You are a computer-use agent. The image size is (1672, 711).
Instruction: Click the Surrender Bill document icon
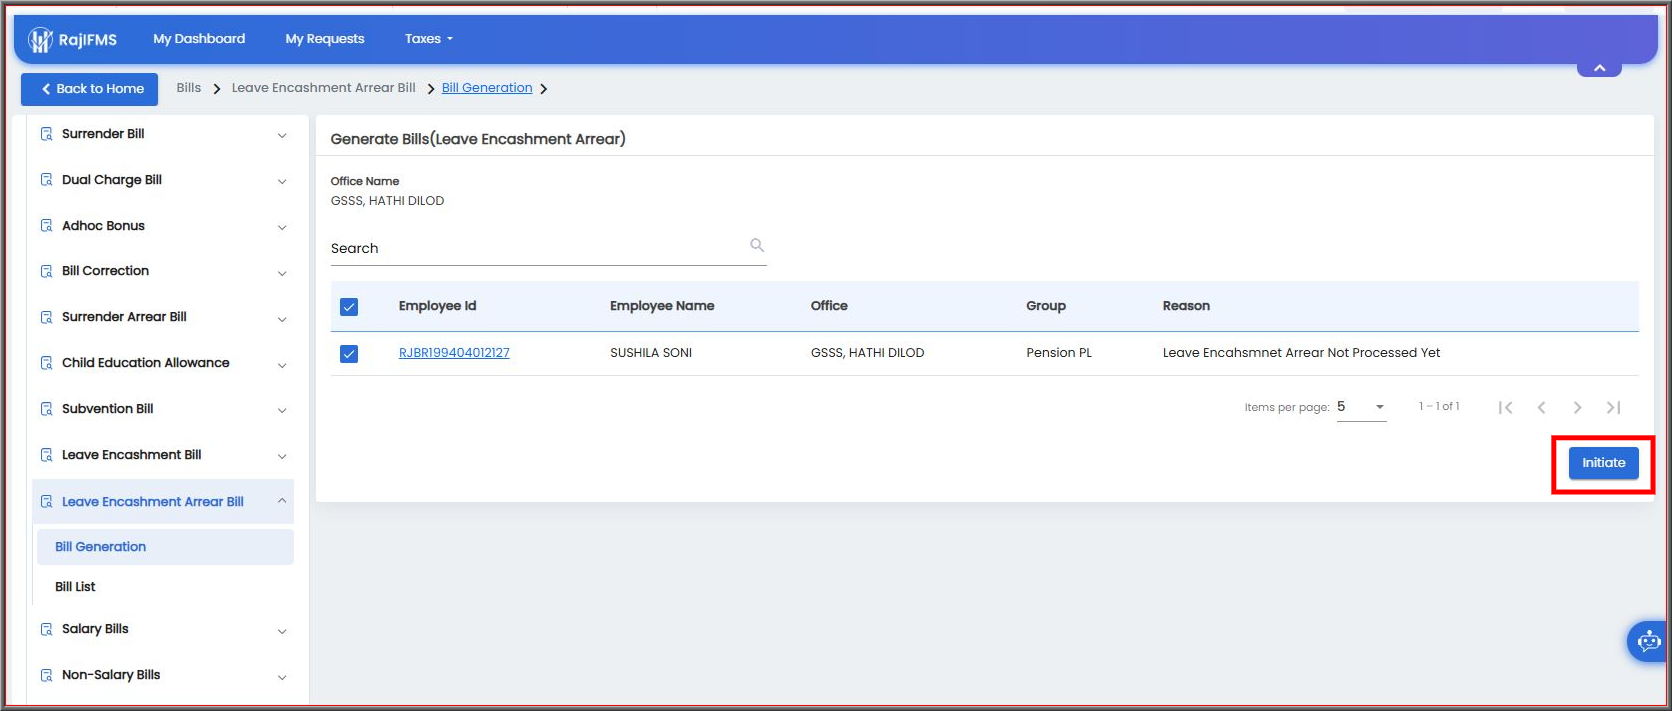pos(46,134)
